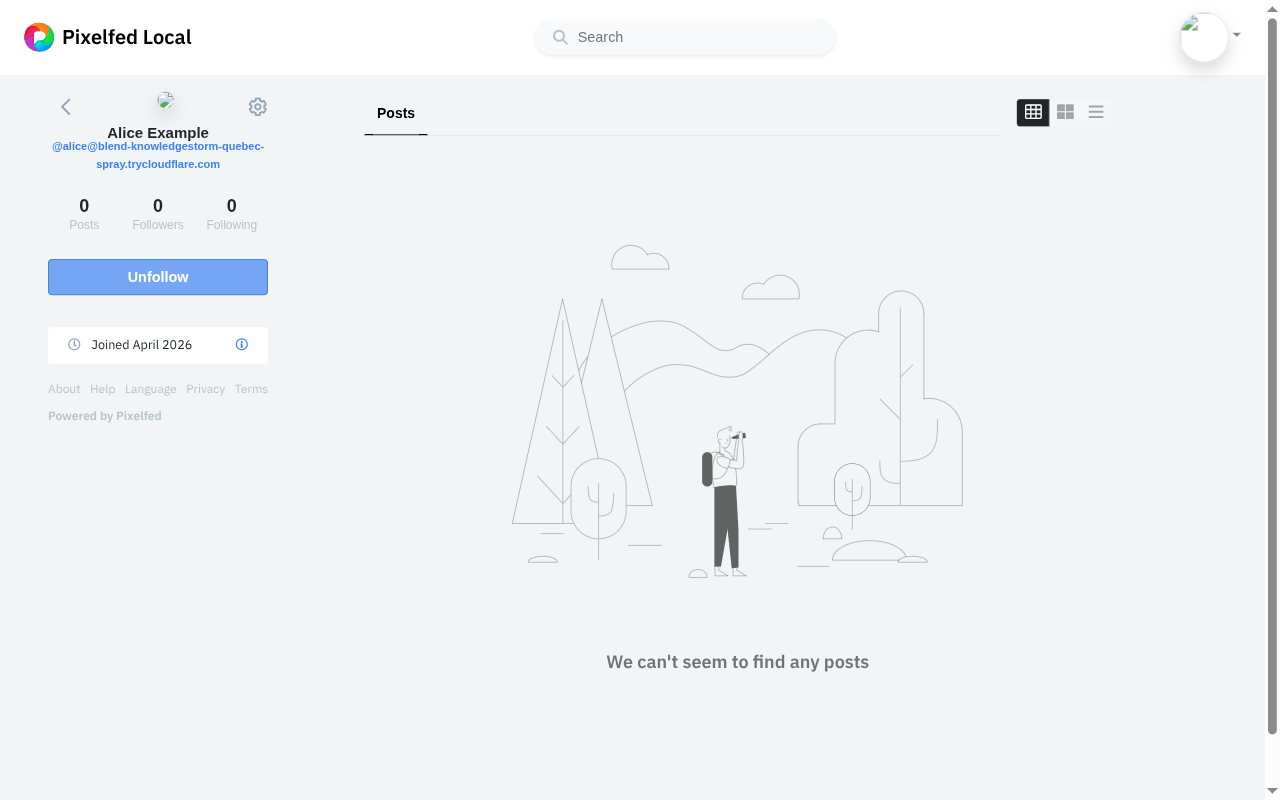
Task: Click Alice's small profile avatar
Action: click(x=166, y=100)
